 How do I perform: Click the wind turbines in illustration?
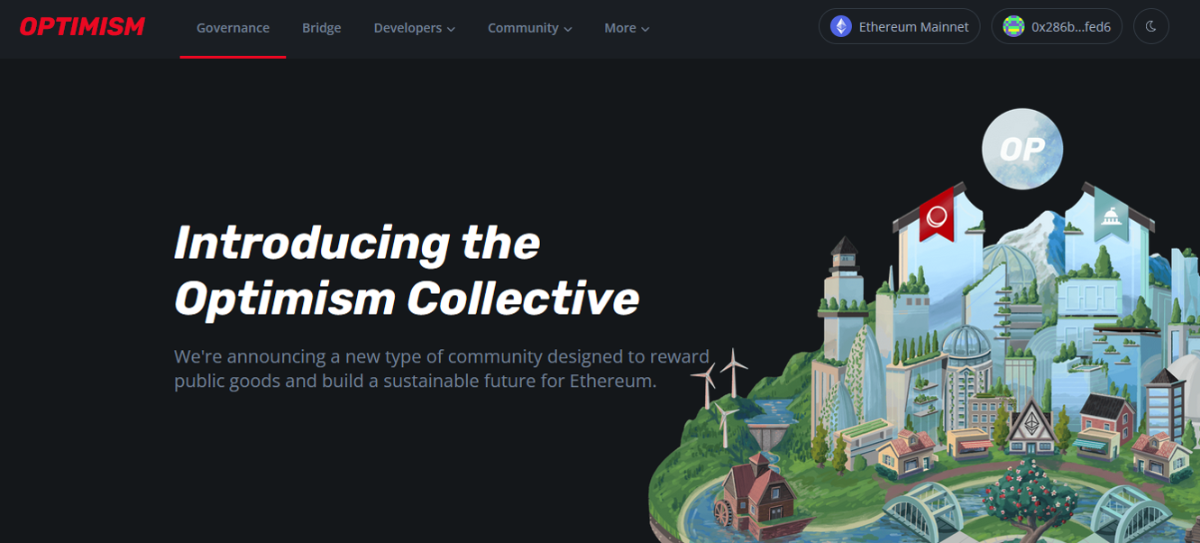coord(720,388)
